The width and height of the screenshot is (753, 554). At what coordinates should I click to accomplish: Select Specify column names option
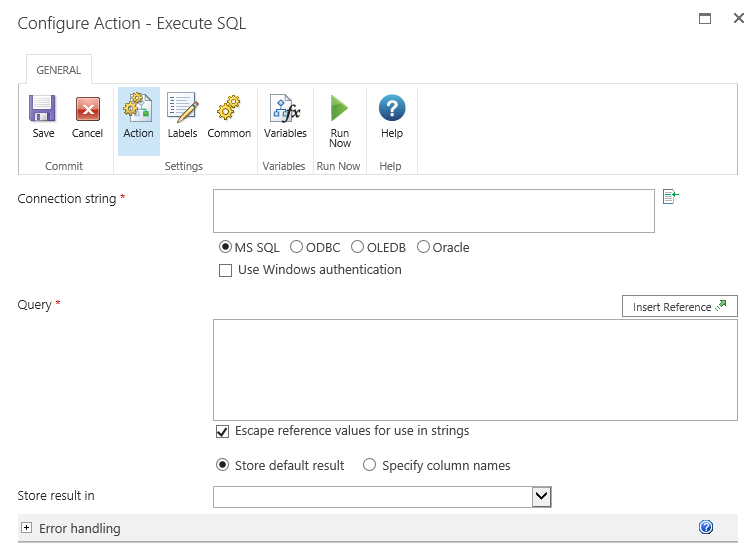[x=370, y=465]
